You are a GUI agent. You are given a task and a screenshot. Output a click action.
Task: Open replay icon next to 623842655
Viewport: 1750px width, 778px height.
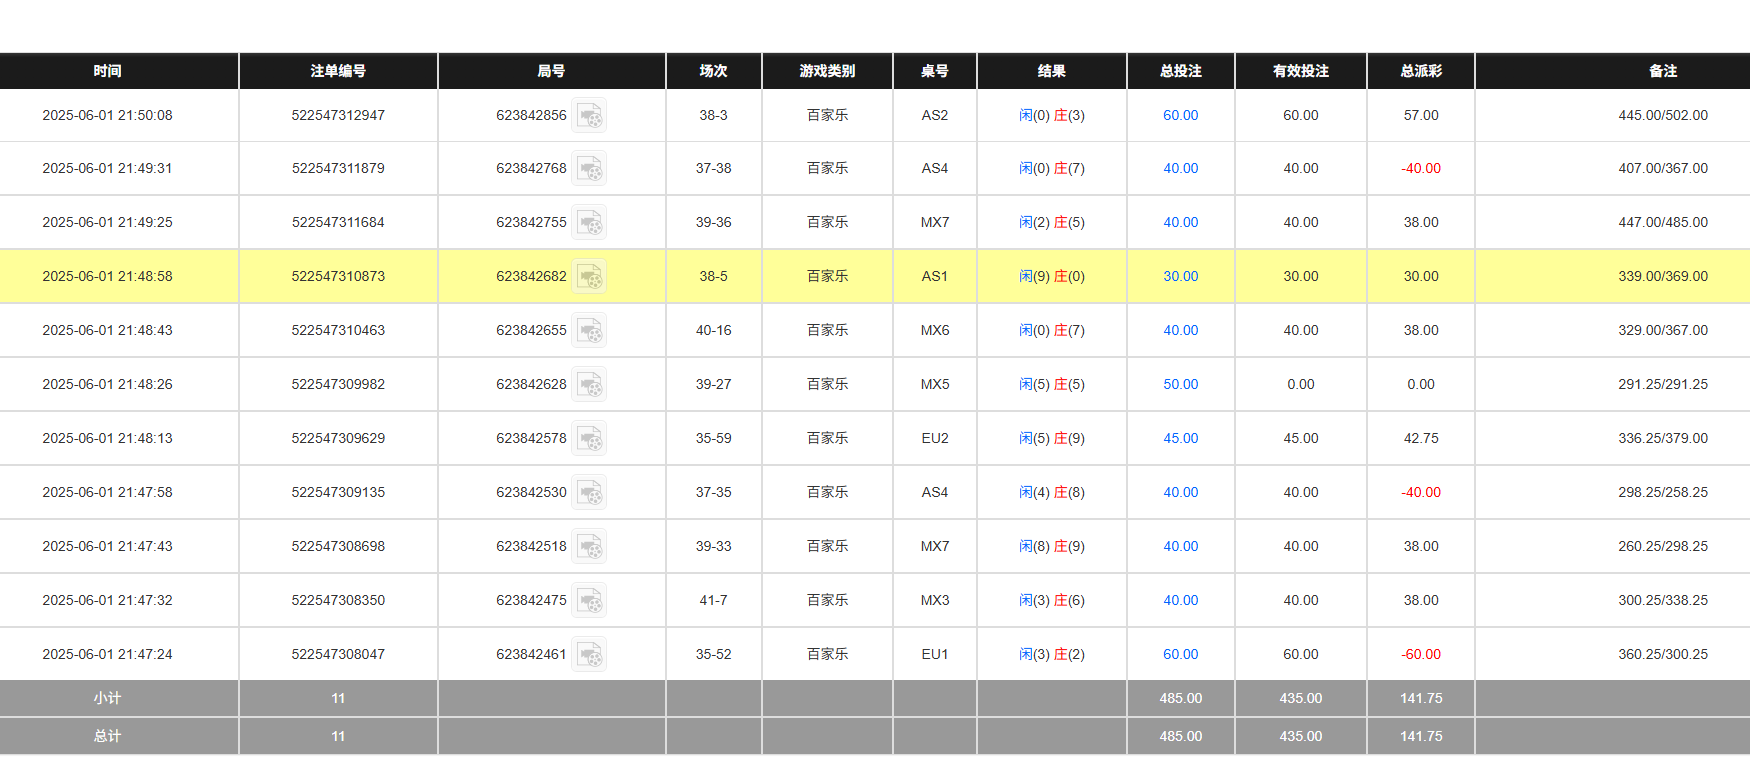coord(589,331)
